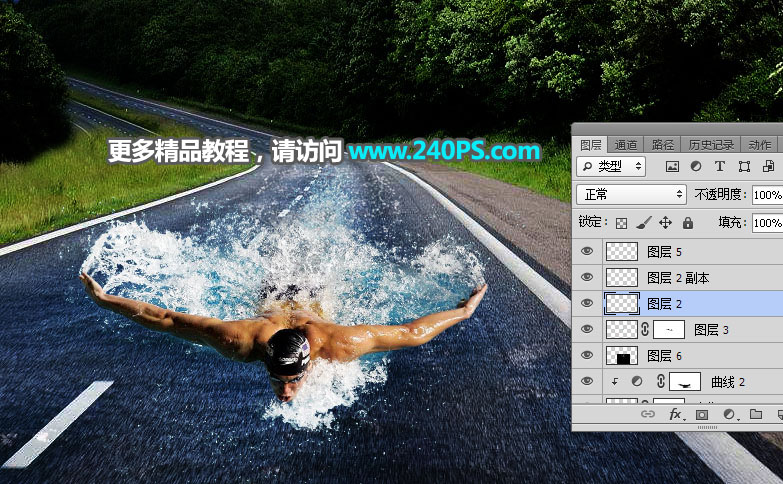Viewport: 783px width, 484px height.
Task: Toggle visibility of 图层 2 副本
Action: (x=587, y=278)
